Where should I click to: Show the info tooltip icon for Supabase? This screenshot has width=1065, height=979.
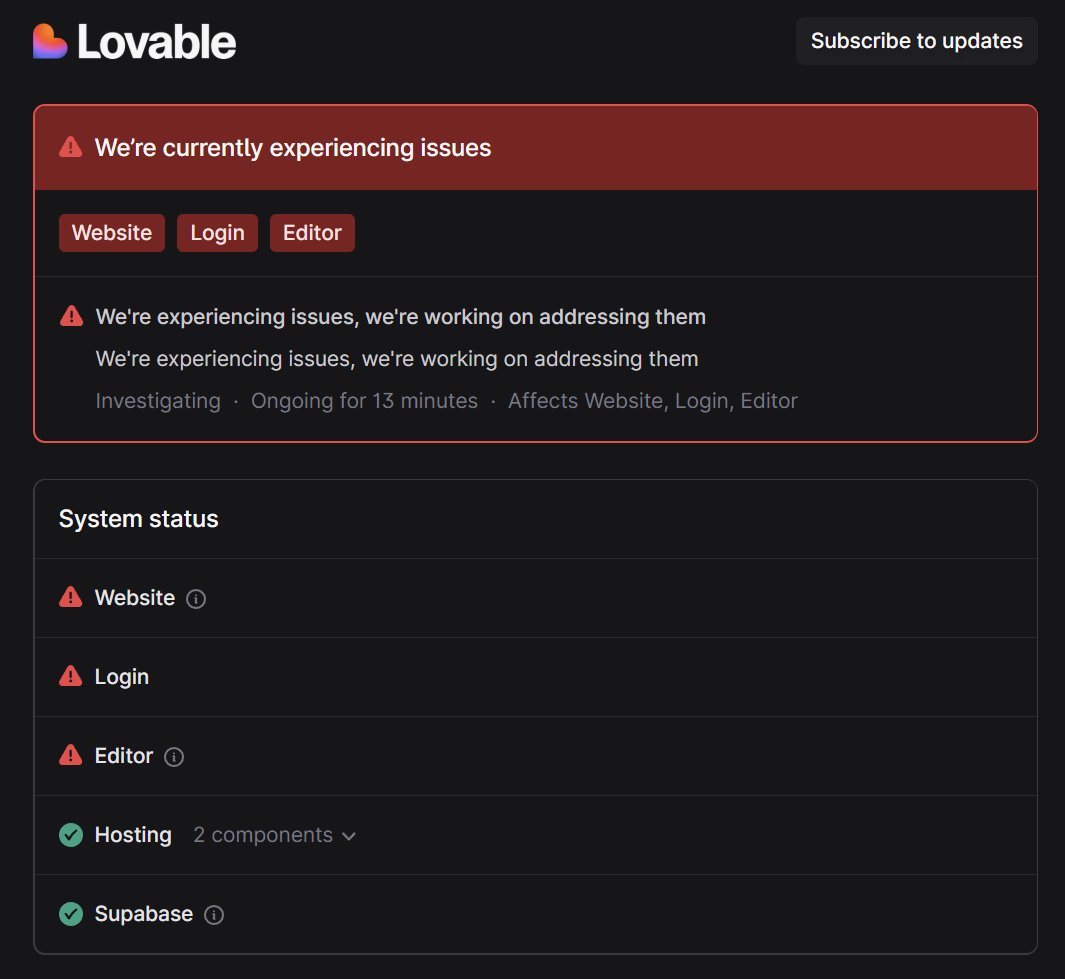point(214,915)
